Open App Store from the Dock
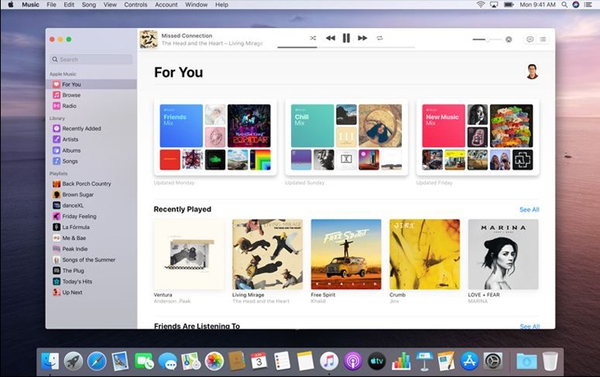The image size is (600, 377). click(x=469, y=361)
